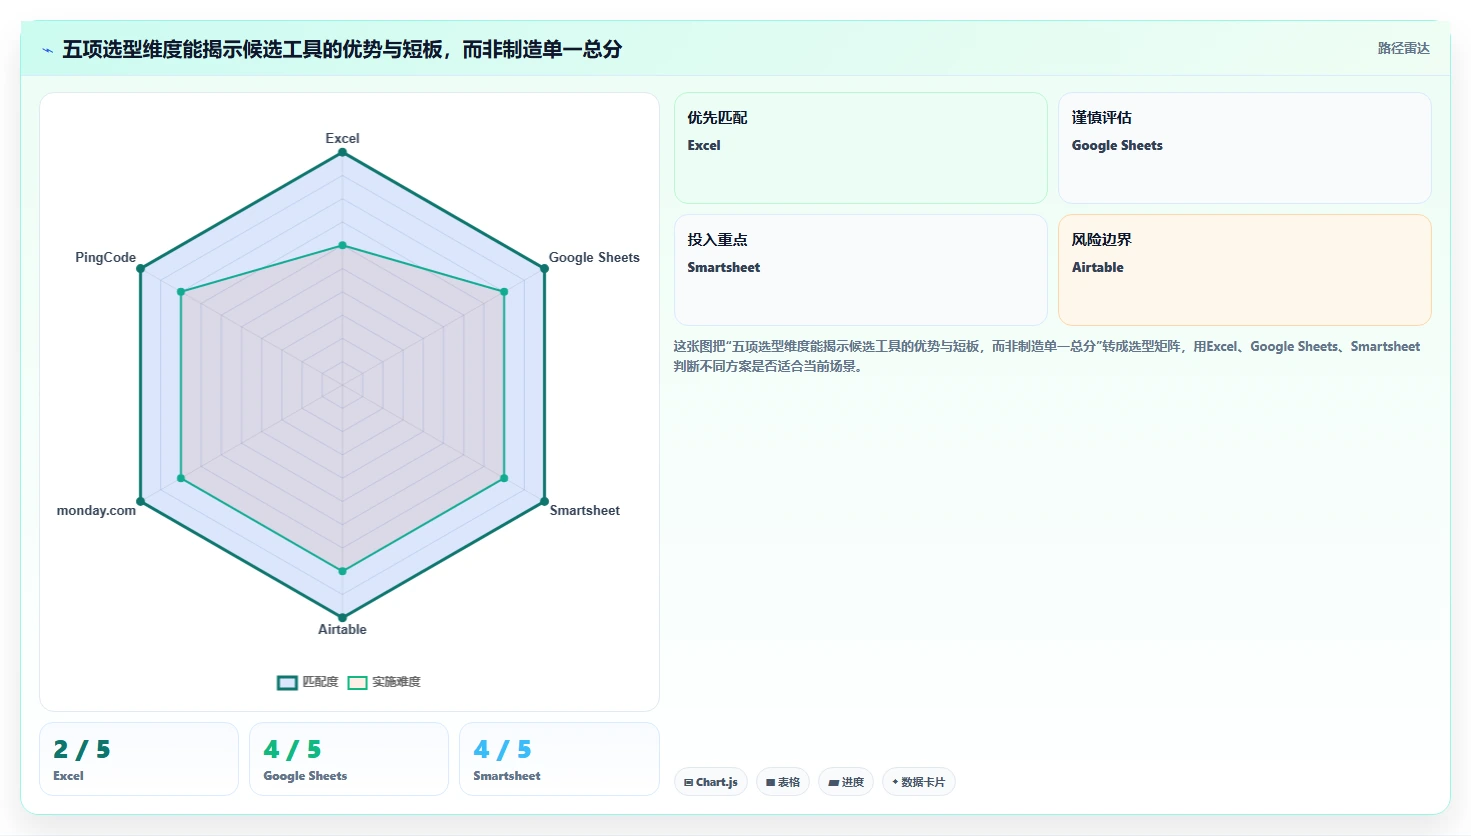Click the 进度 tag icon

(x=833, y=782)
